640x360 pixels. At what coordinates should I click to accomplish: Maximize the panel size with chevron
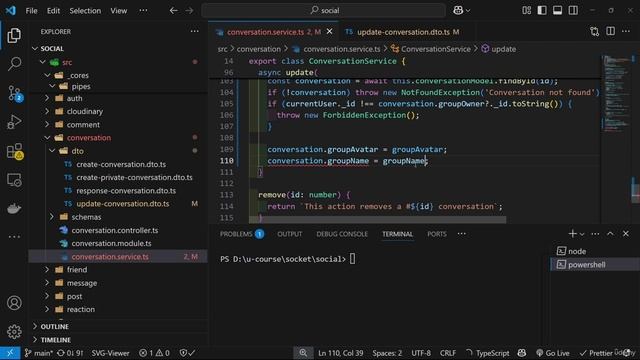[610, 234]
